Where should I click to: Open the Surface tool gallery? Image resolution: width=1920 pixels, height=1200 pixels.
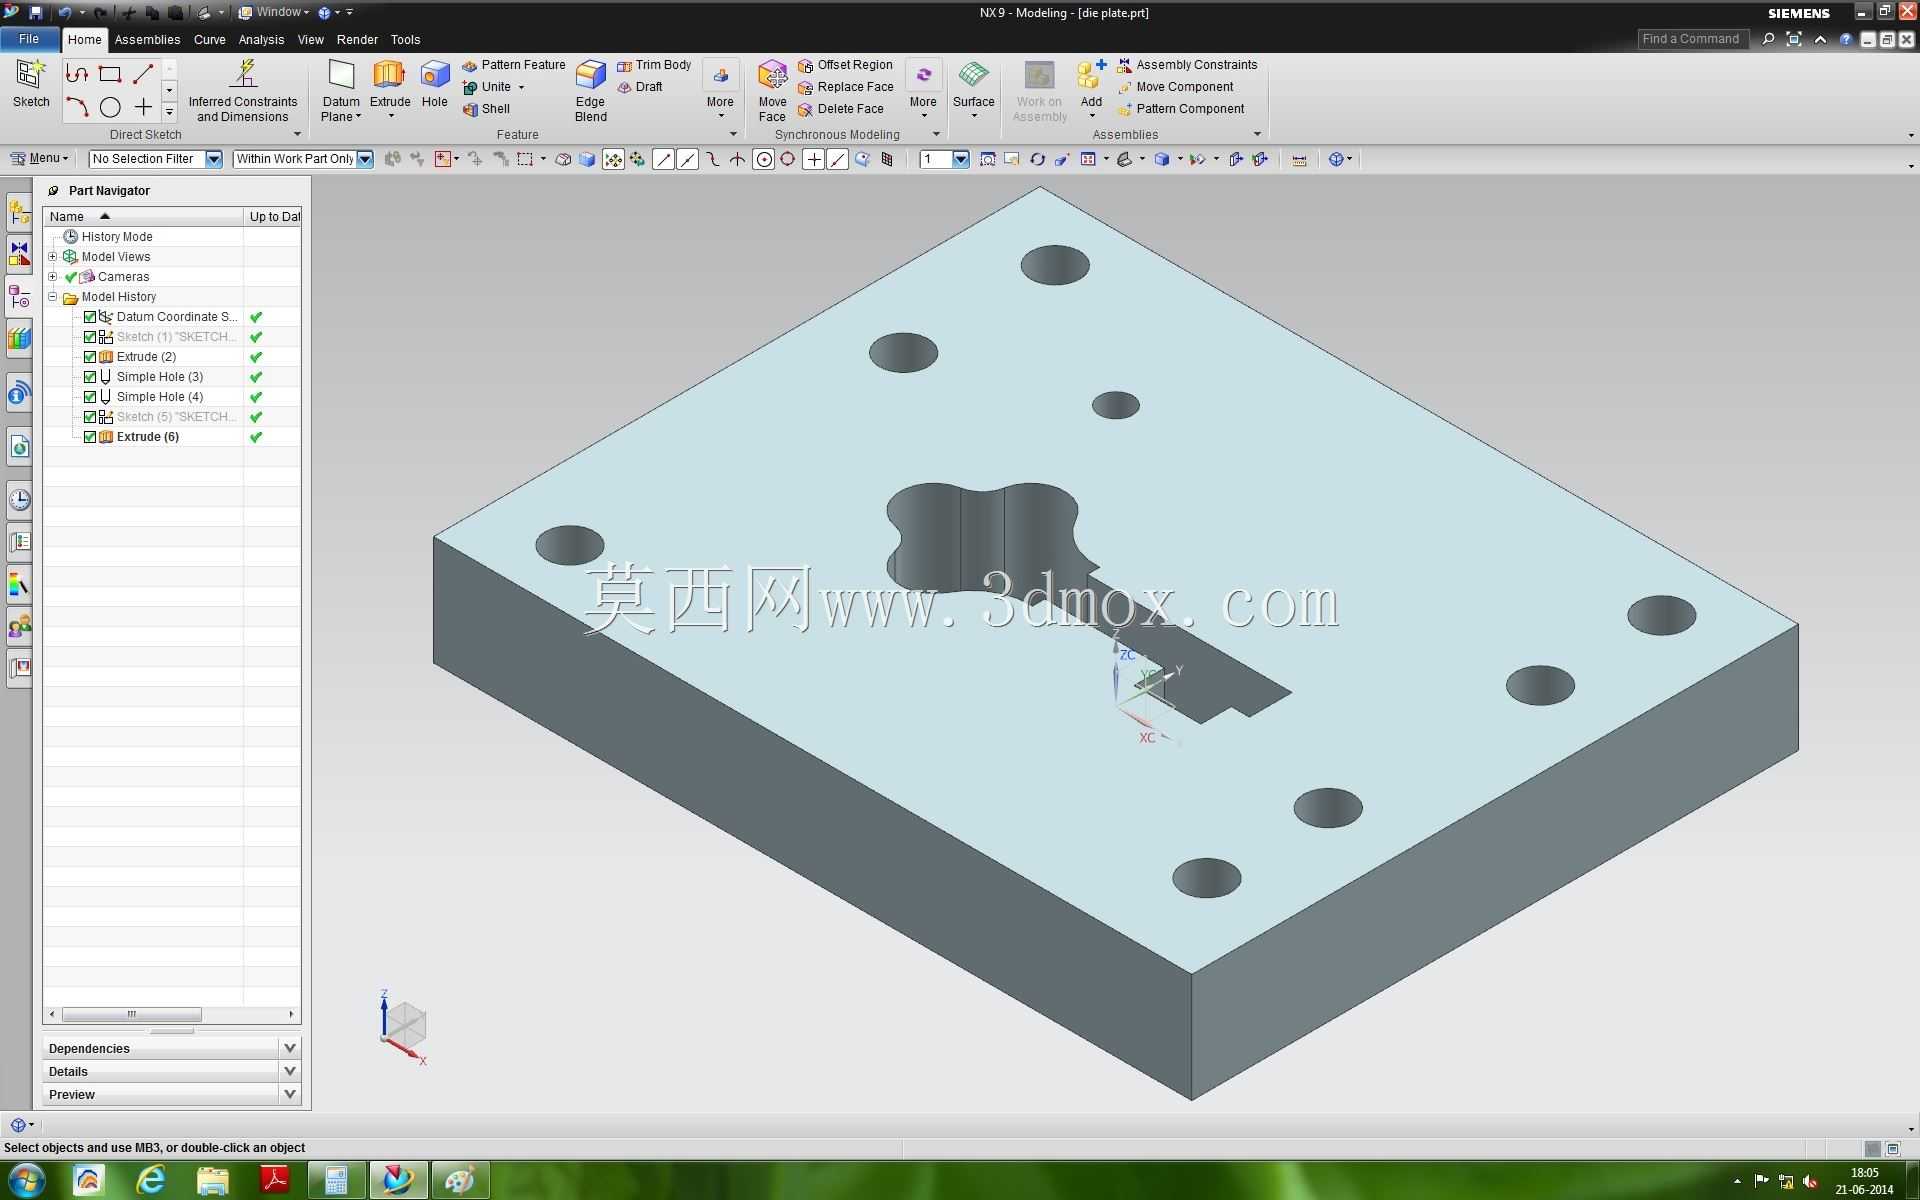pos(974,89)
